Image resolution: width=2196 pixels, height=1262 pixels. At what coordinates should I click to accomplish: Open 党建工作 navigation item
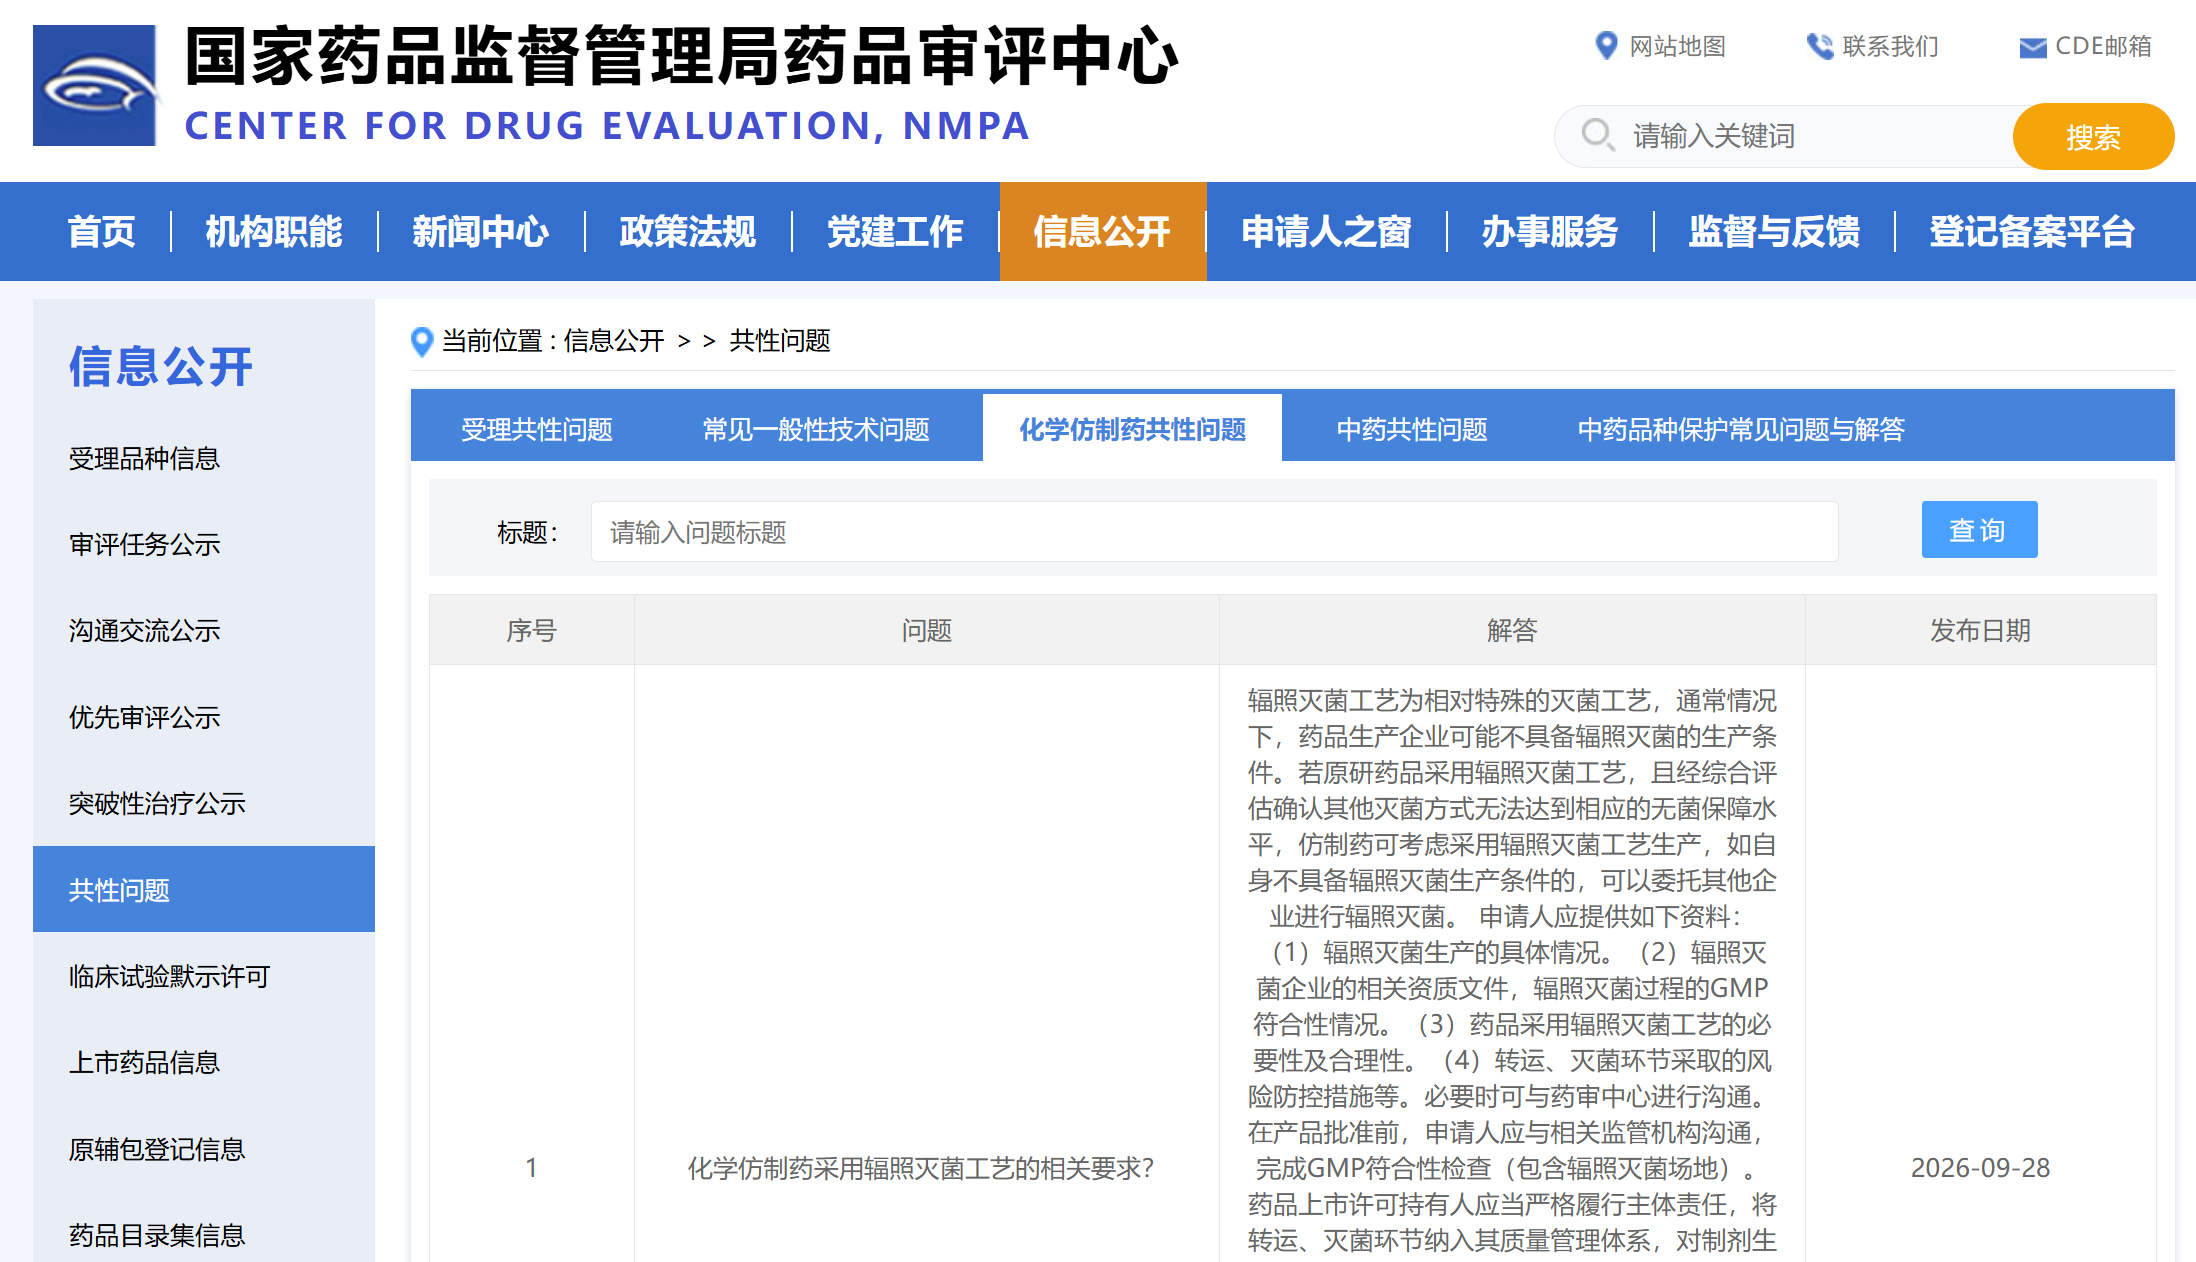[895, 232]
